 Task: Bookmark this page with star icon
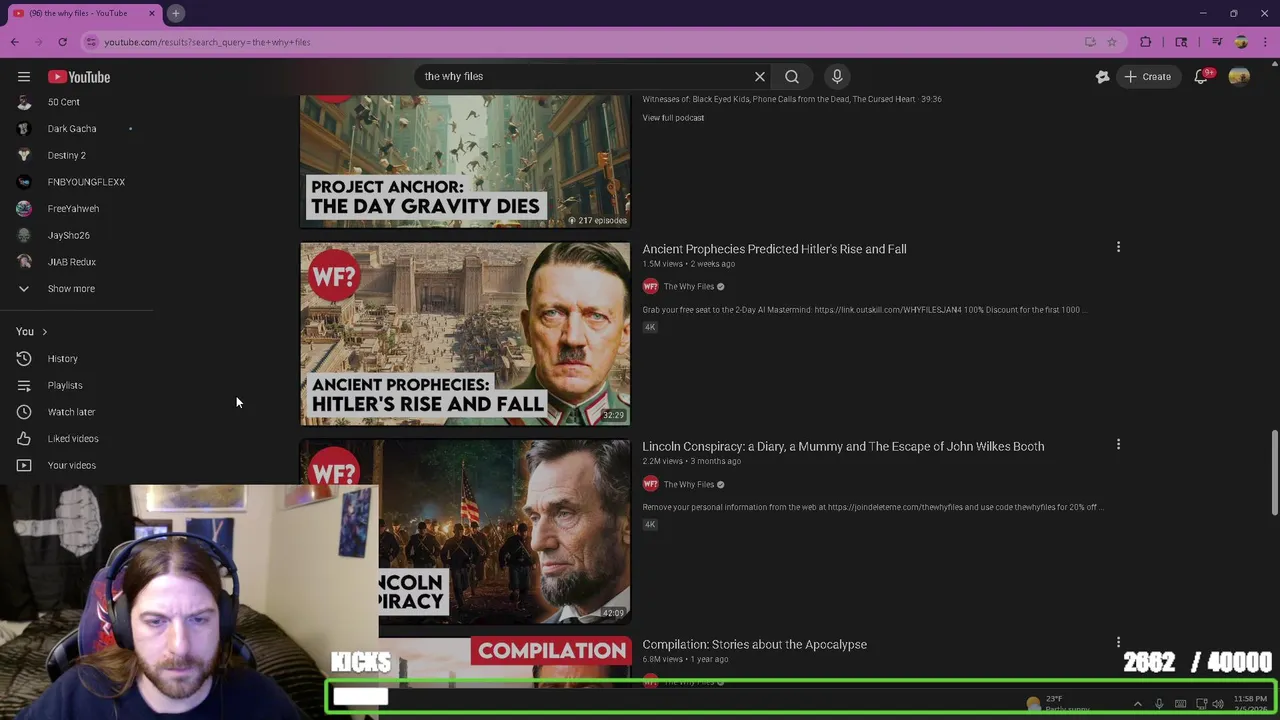[x=1111, y=42]
